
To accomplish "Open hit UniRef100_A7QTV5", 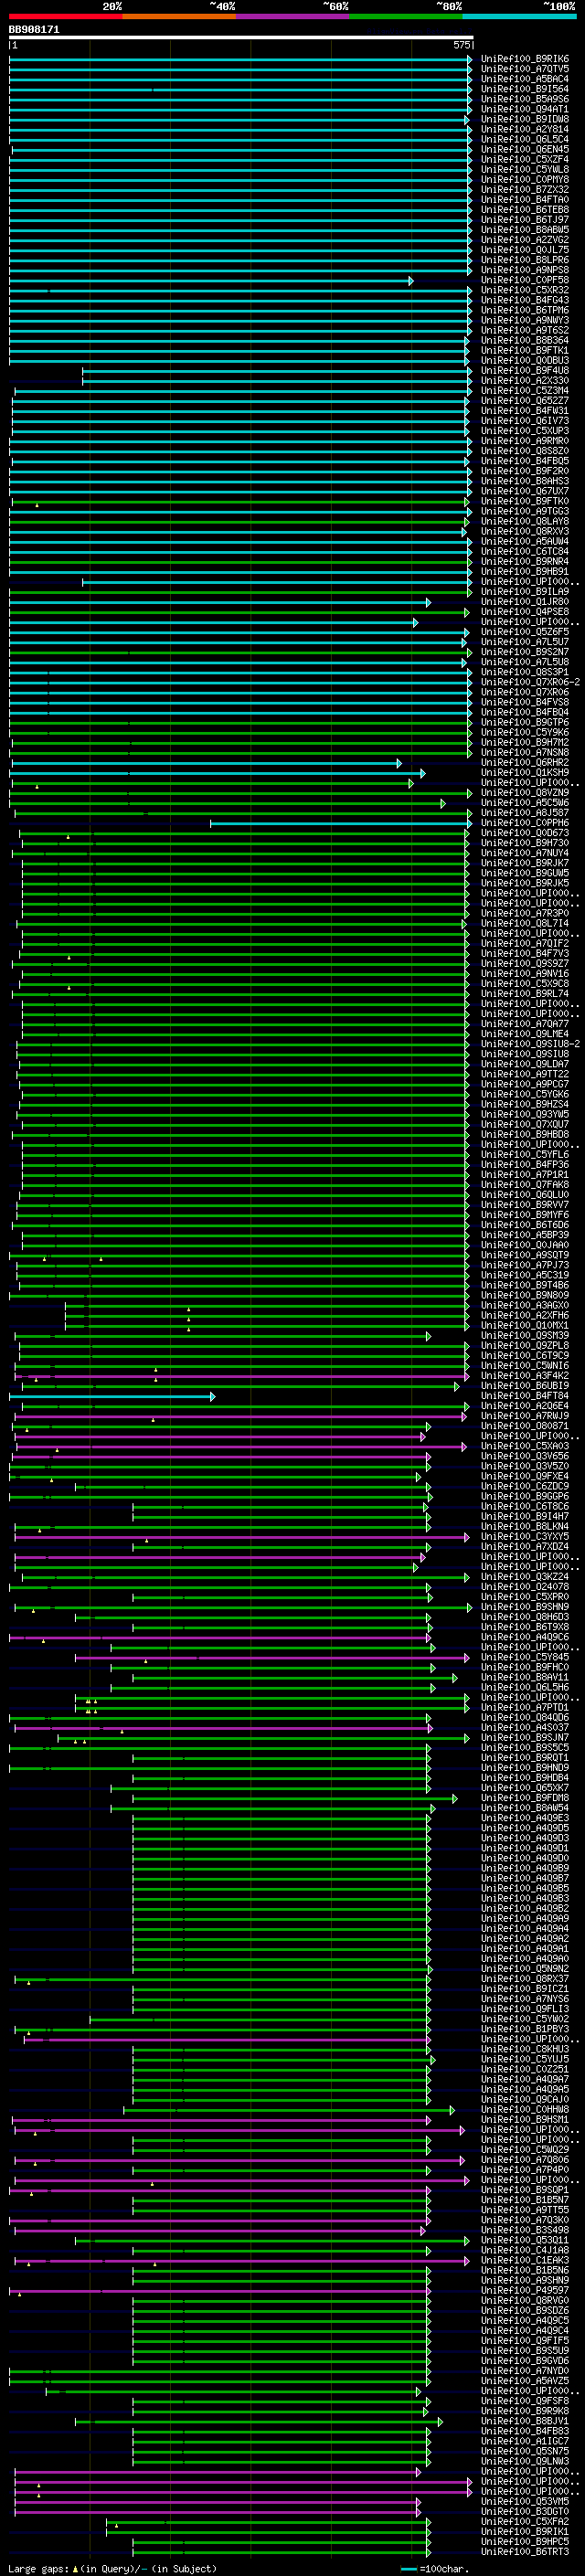I will 525,69.
